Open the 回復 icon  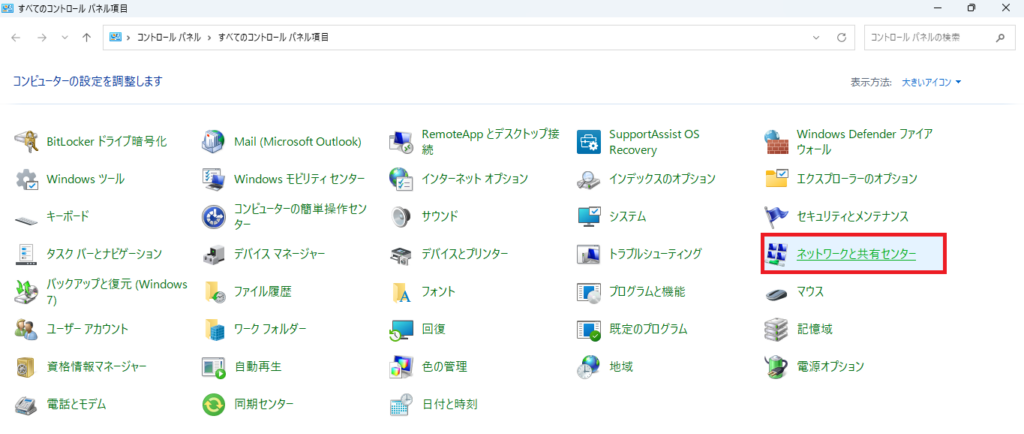click(401, 329)
